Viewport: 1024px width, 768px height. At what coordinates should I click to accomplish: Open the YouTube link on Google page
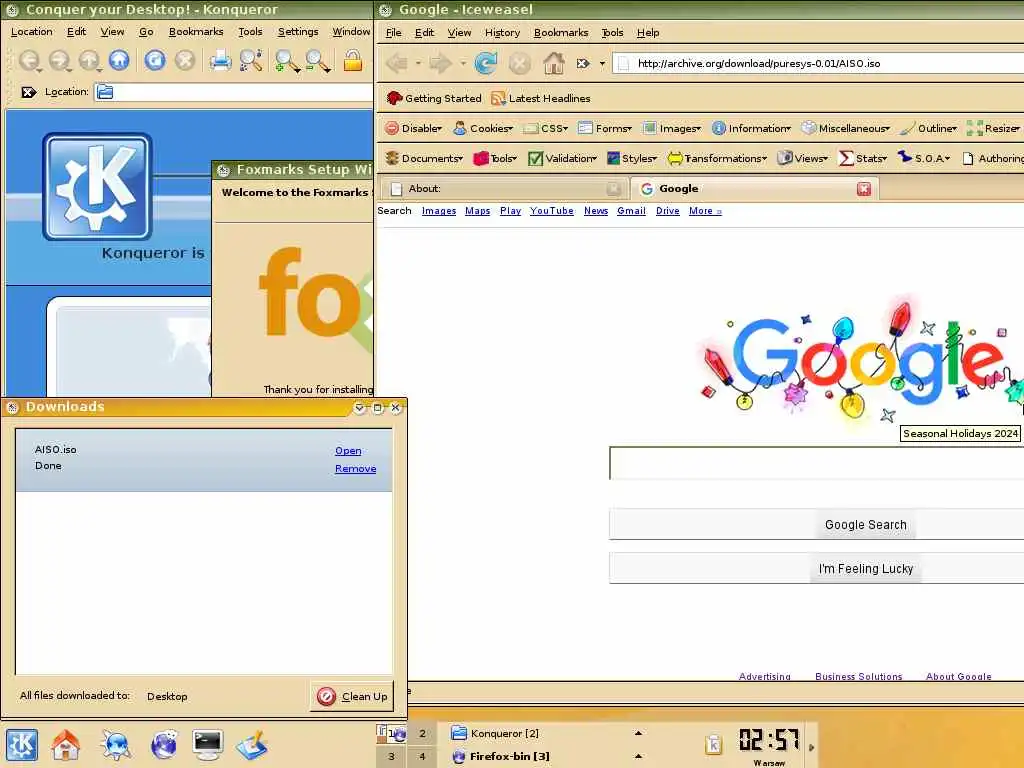(x=551, y=211)
